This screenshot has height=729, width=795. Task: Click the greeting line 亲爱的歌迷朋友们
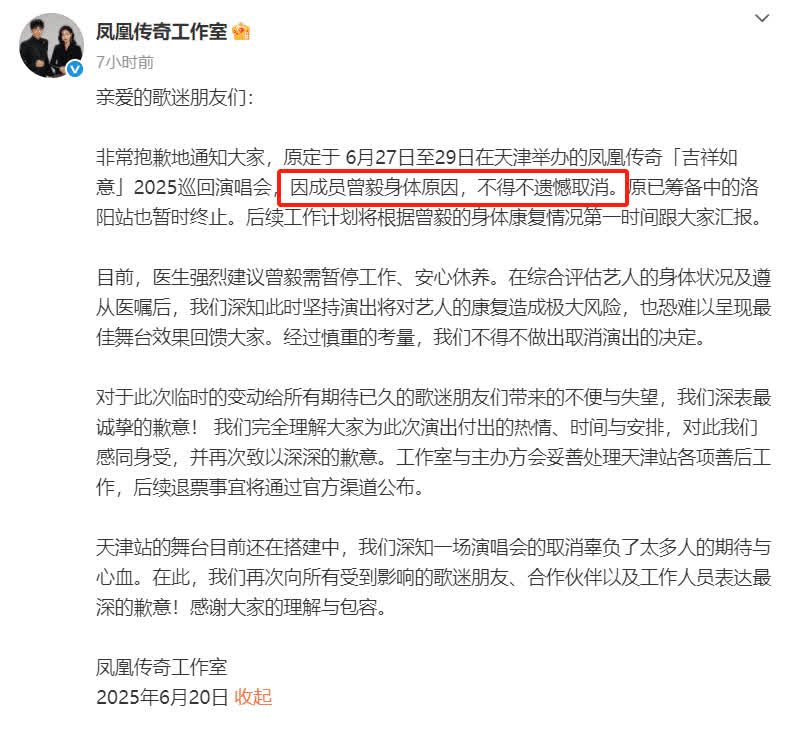pyautogui.click(x=175, y=97)
